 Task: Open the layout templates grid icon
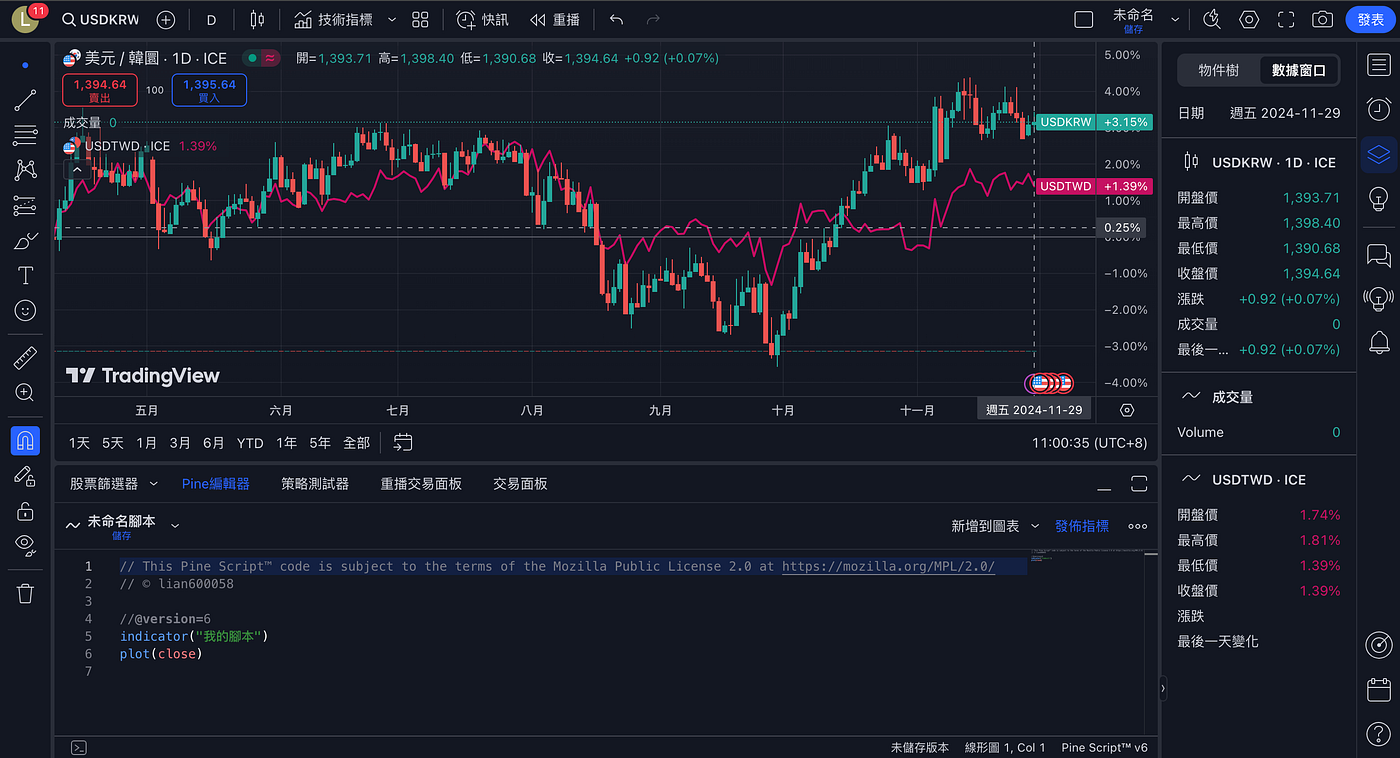point(420,19)
